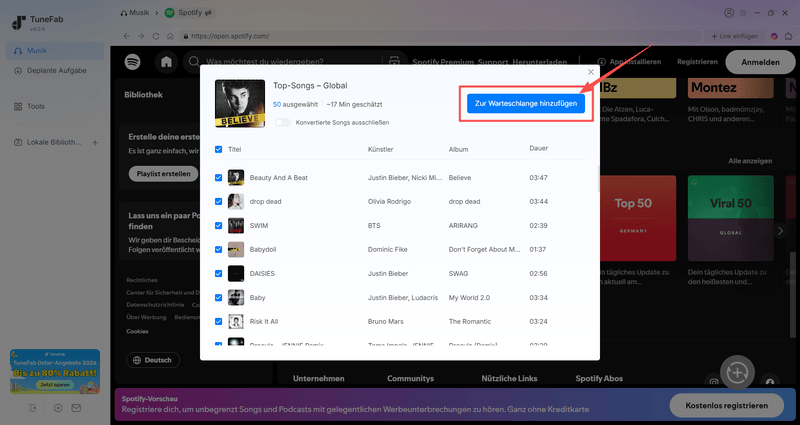
Task: Click Spotify Home button in web player
Action: pyautogui.click(x=166, y=62)
